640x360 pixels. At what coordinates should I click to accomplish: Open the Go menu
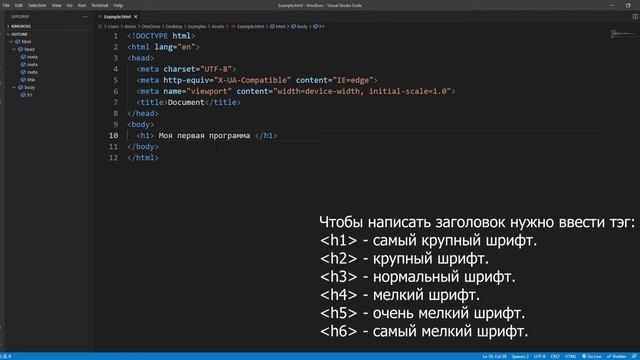click(x=70, y=5)
